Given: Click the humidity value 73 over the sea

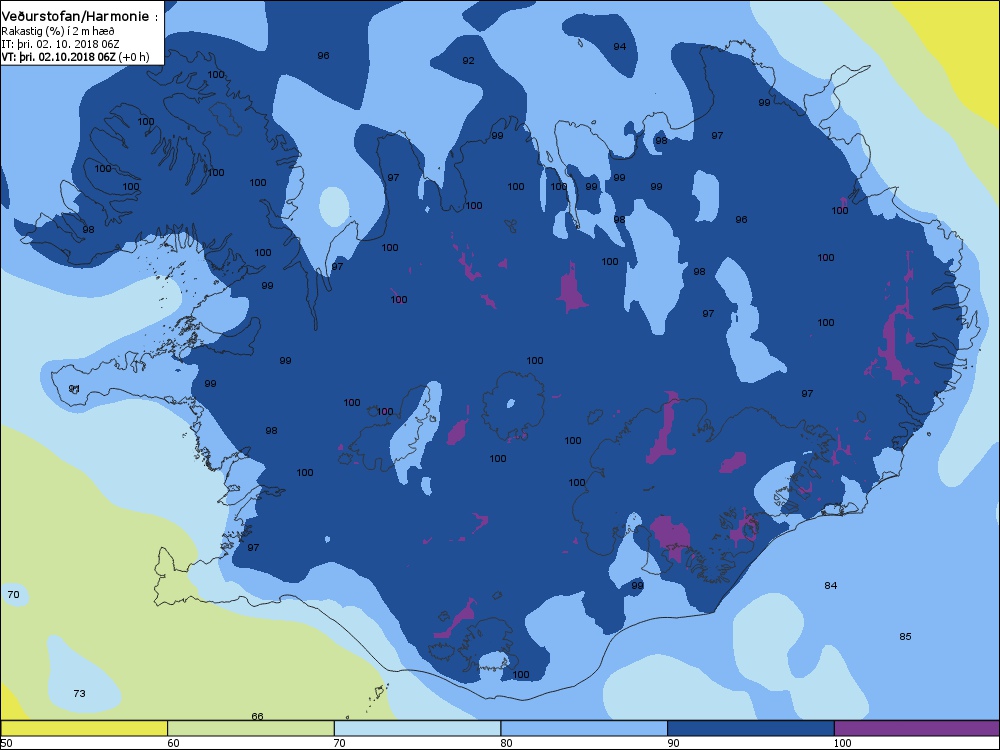Looking at the screenshot, I should click(x=79, y=693).
